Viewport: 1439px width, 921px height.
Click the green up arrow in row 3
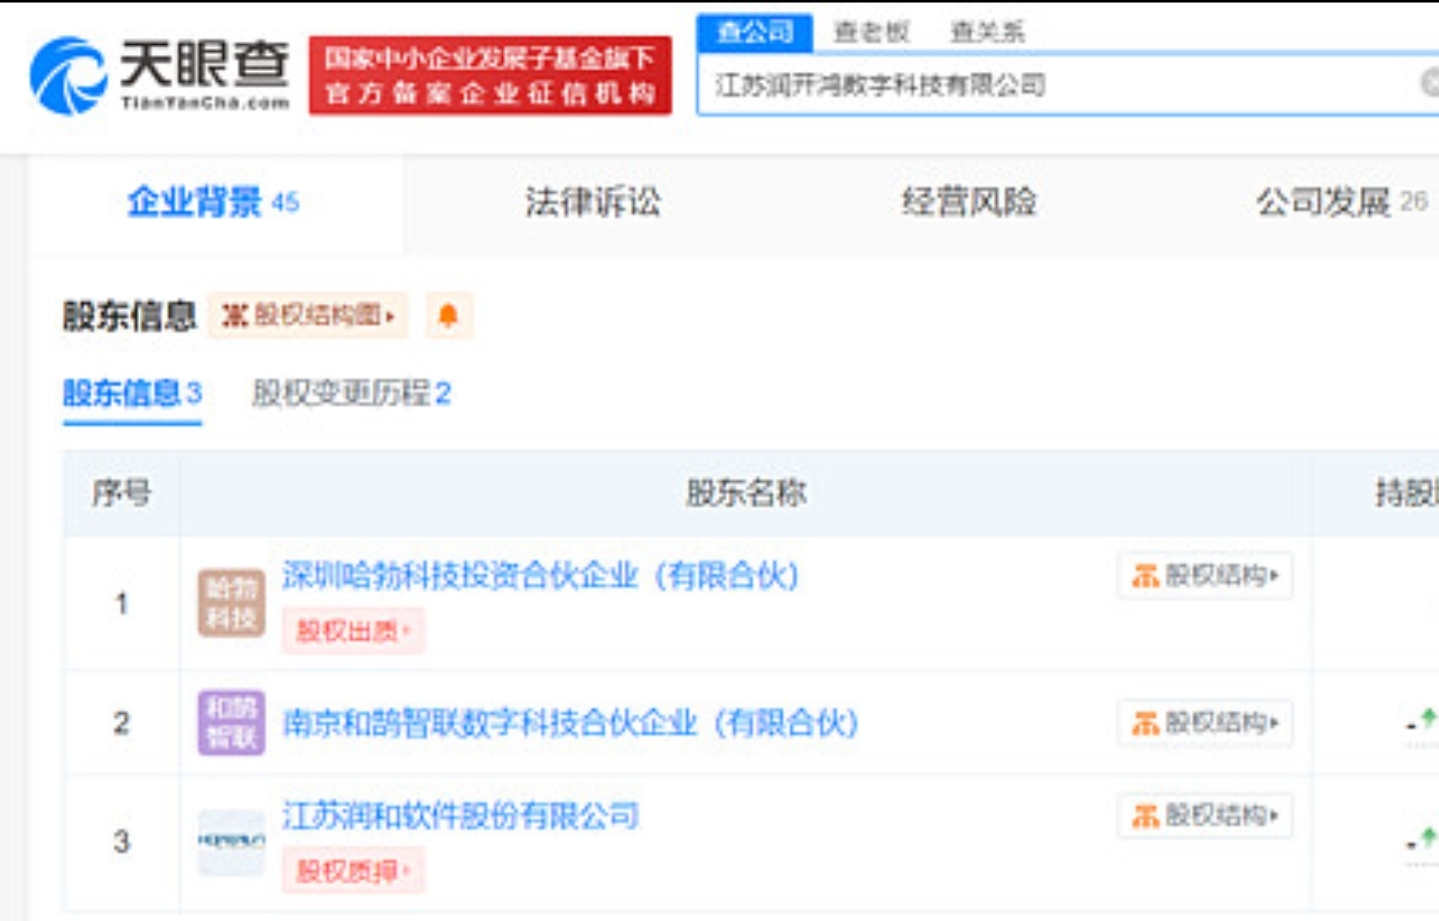1427,838
